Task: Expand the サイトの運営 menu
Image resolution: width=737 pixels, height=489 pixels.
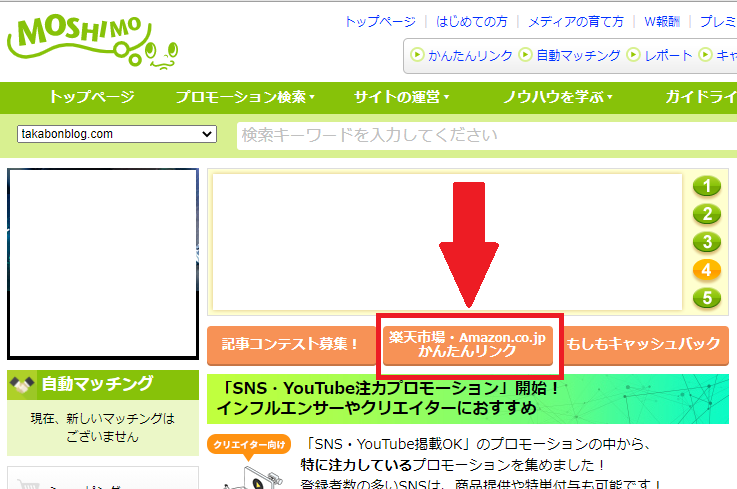Action: click(x=401, y=97)
